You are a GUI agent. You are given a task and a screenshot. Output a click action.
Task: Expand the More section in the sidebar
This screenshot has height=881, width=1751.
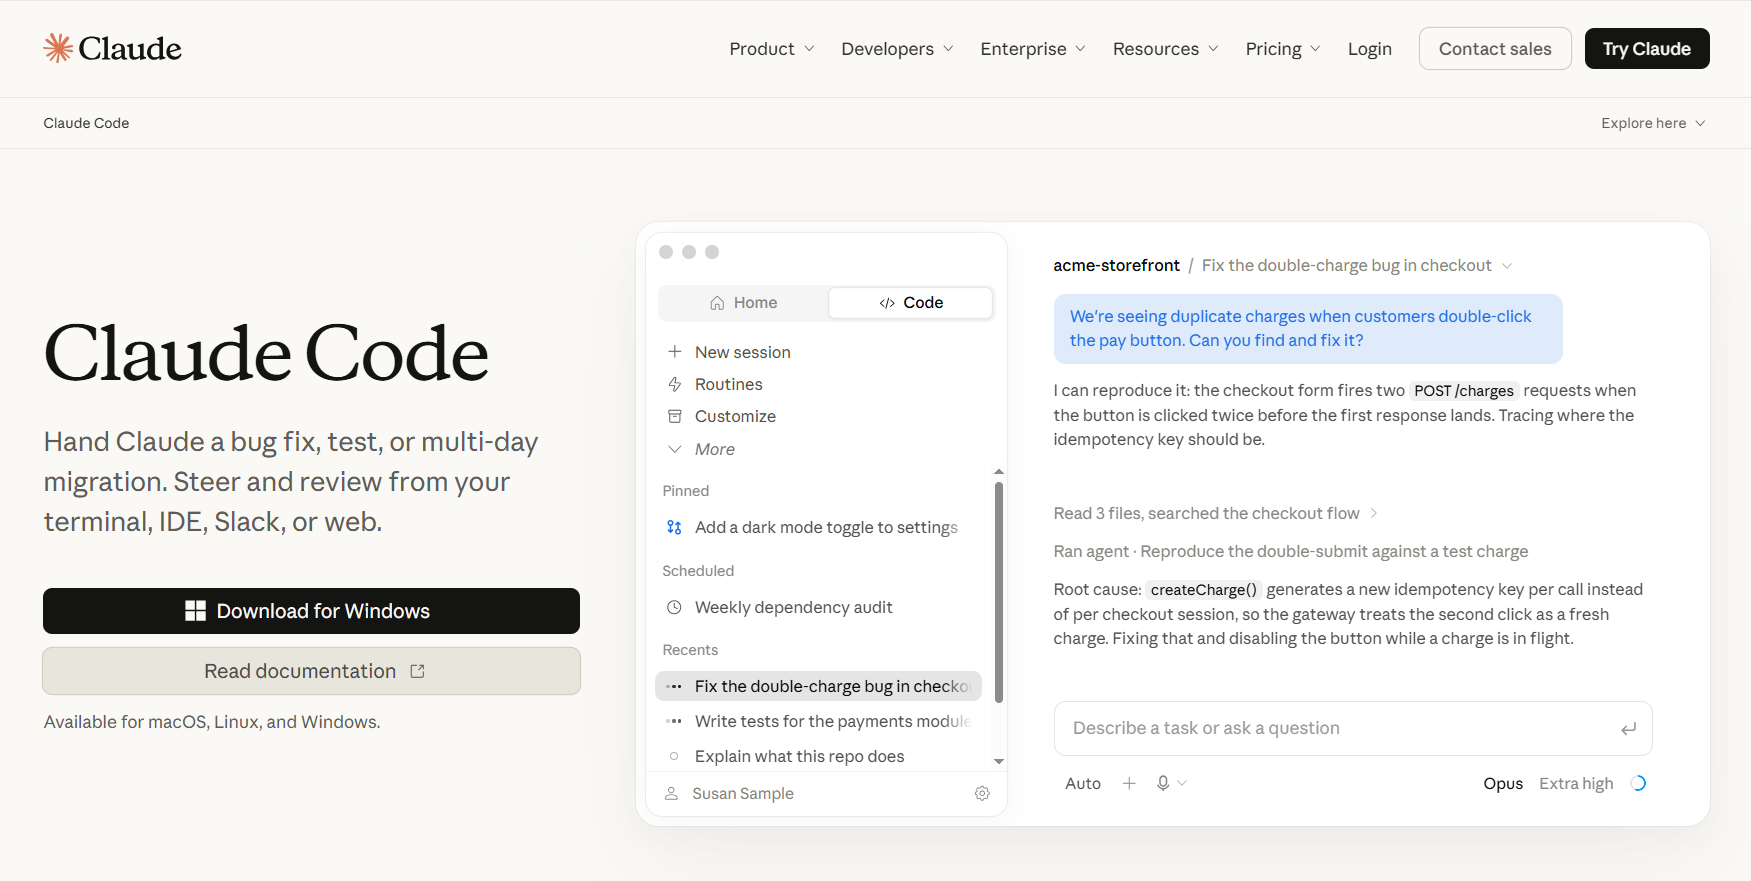point(701,449)
